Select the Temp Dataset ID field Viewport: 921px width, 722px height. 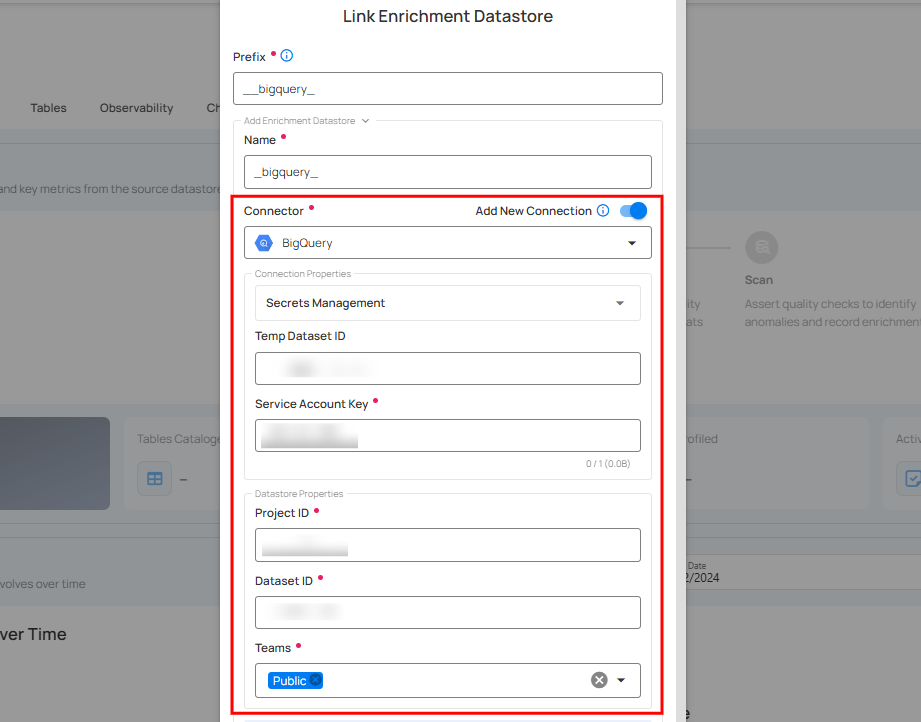(447, 368)
